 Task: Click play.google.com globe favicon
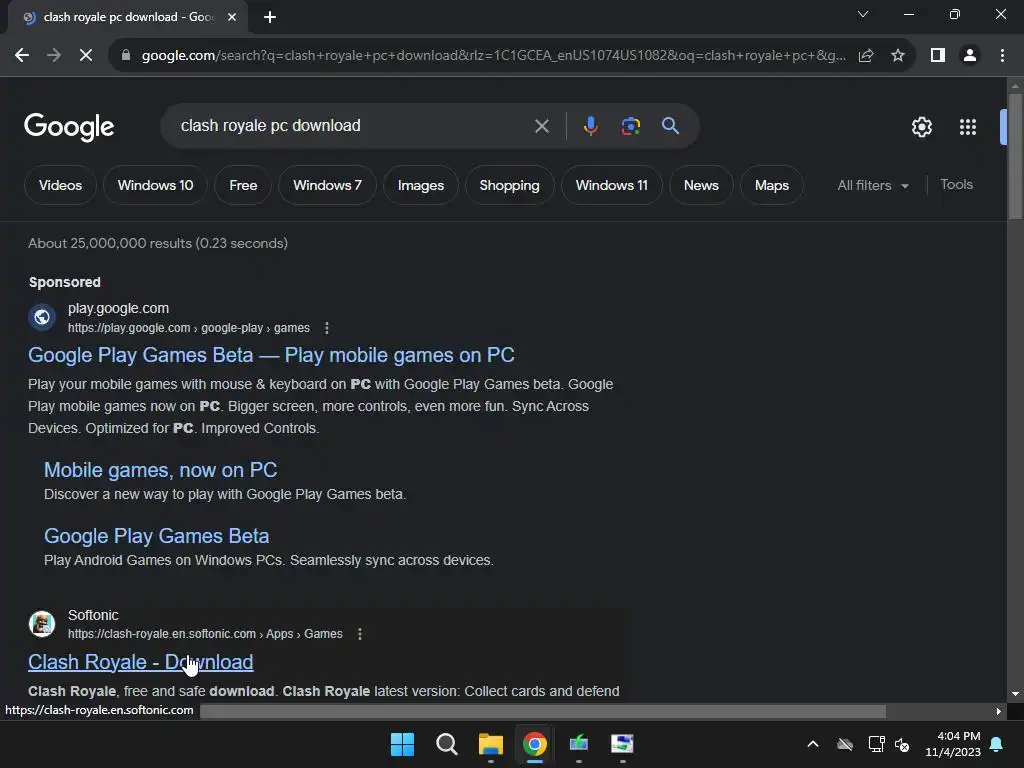click(x=42, y=317)
